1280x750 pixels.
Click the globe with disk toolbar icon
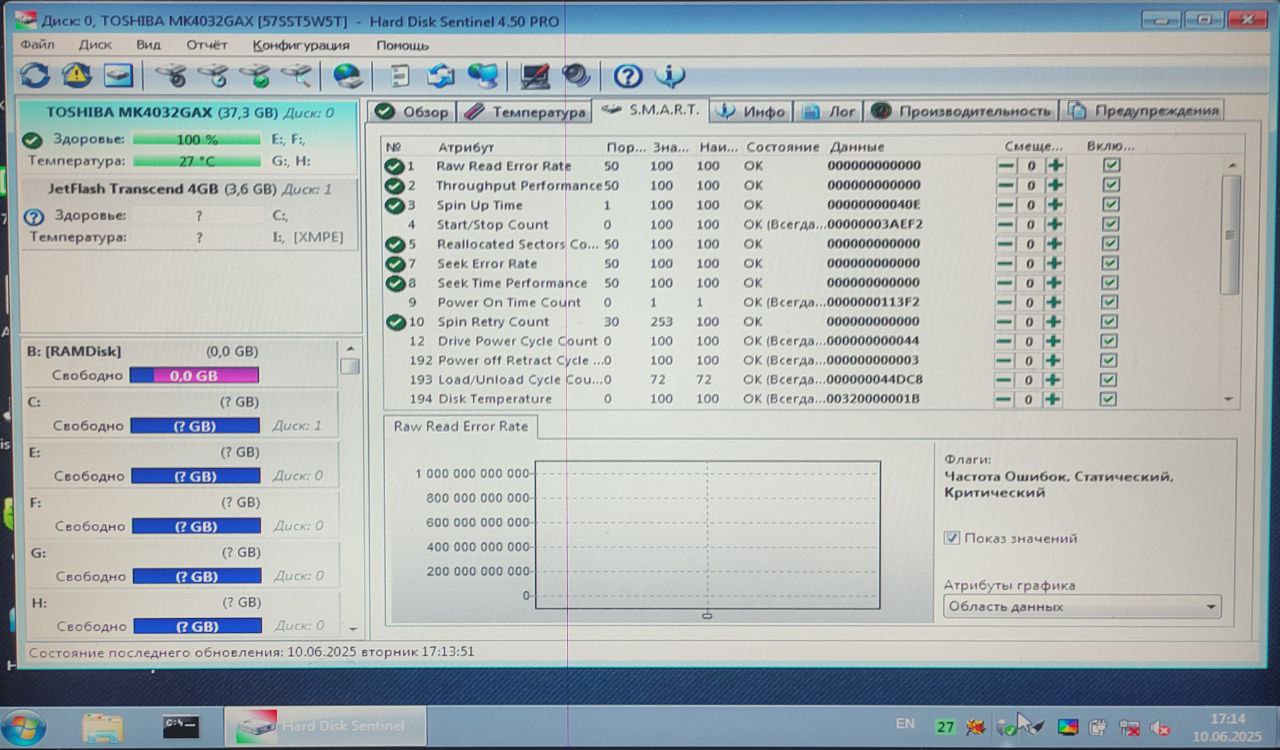(348, 76)
